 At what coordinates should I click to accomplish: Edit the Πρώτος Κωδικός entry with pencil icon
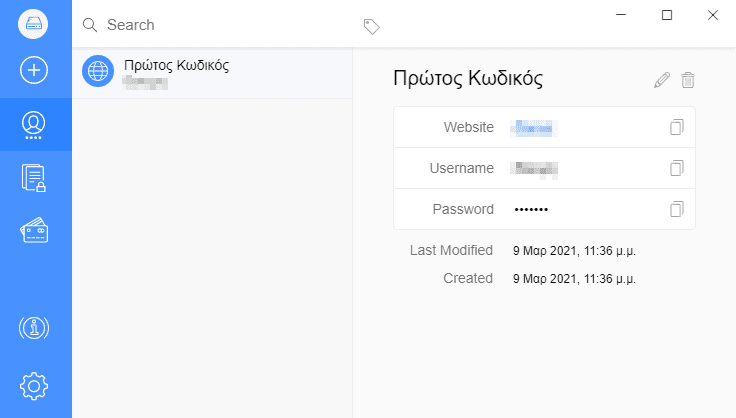(662, 80)
